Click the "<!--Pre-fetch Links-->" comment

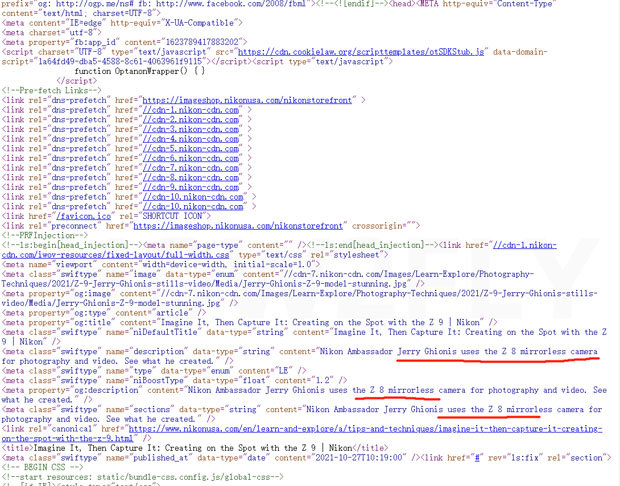pos(51,91)
